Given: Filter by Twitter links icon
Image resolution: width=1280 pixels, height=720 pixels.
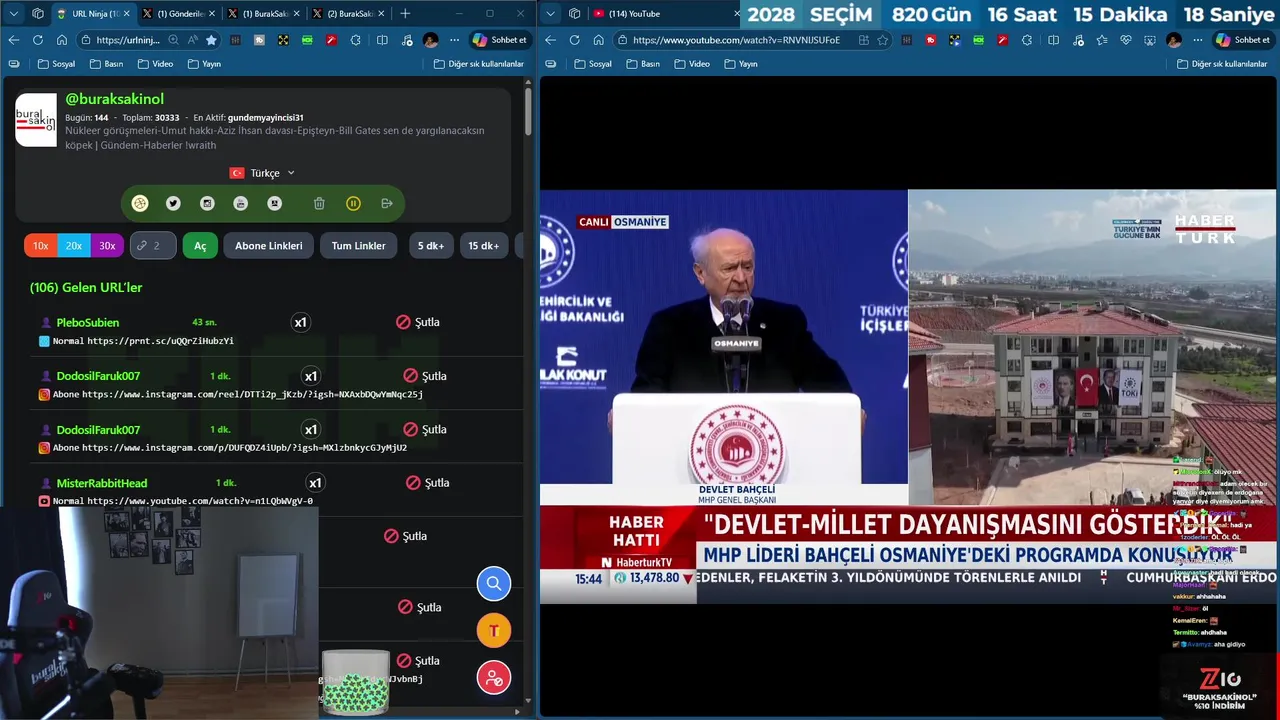Looking at the screenshot, I should (x=173, y=203).
